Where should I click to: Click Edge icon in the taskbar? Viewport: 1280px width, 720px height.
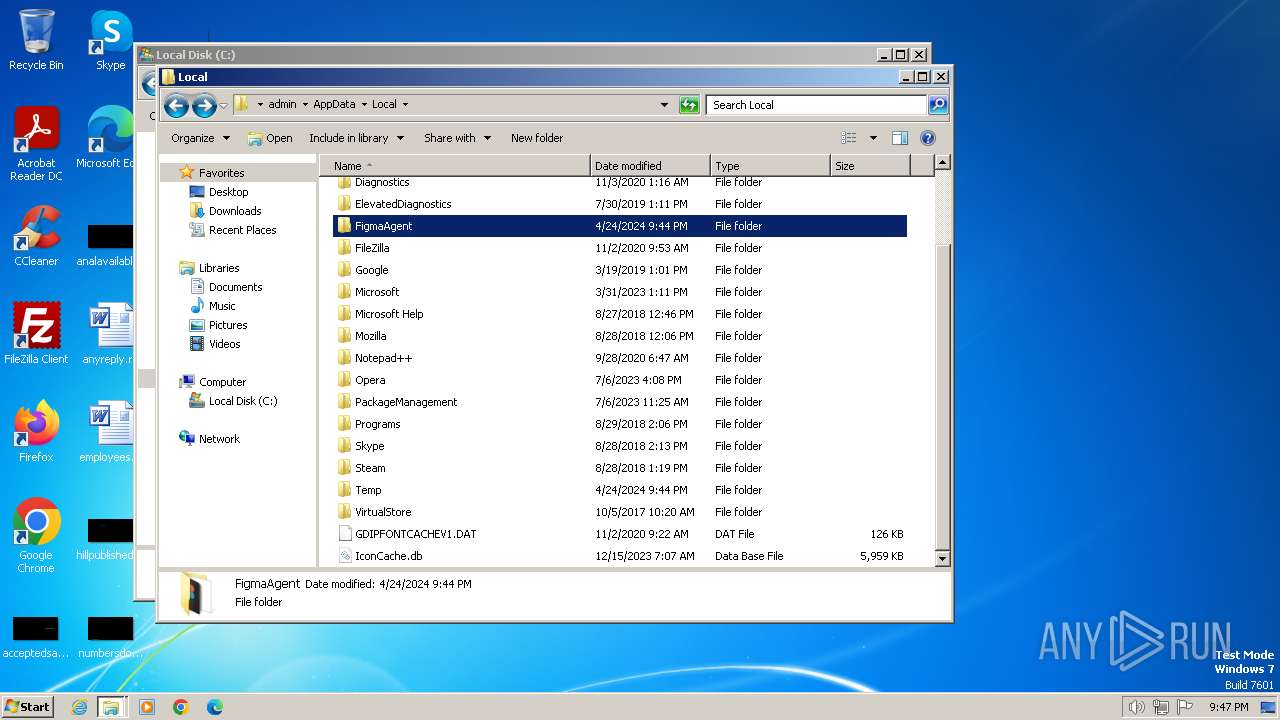[x=214, y=707]
